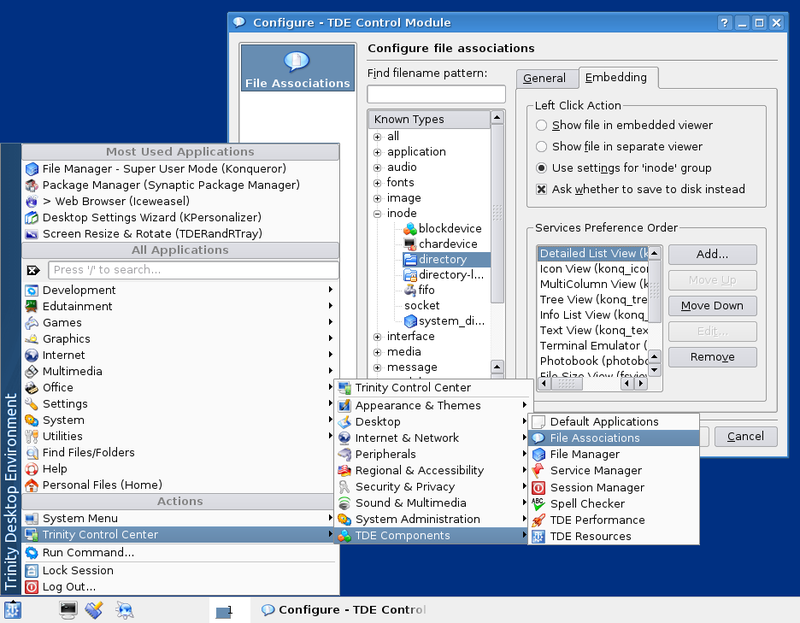
Task: Click the Internet globe icon in menu
Action: pyautogui.click(x=32, y=355)
